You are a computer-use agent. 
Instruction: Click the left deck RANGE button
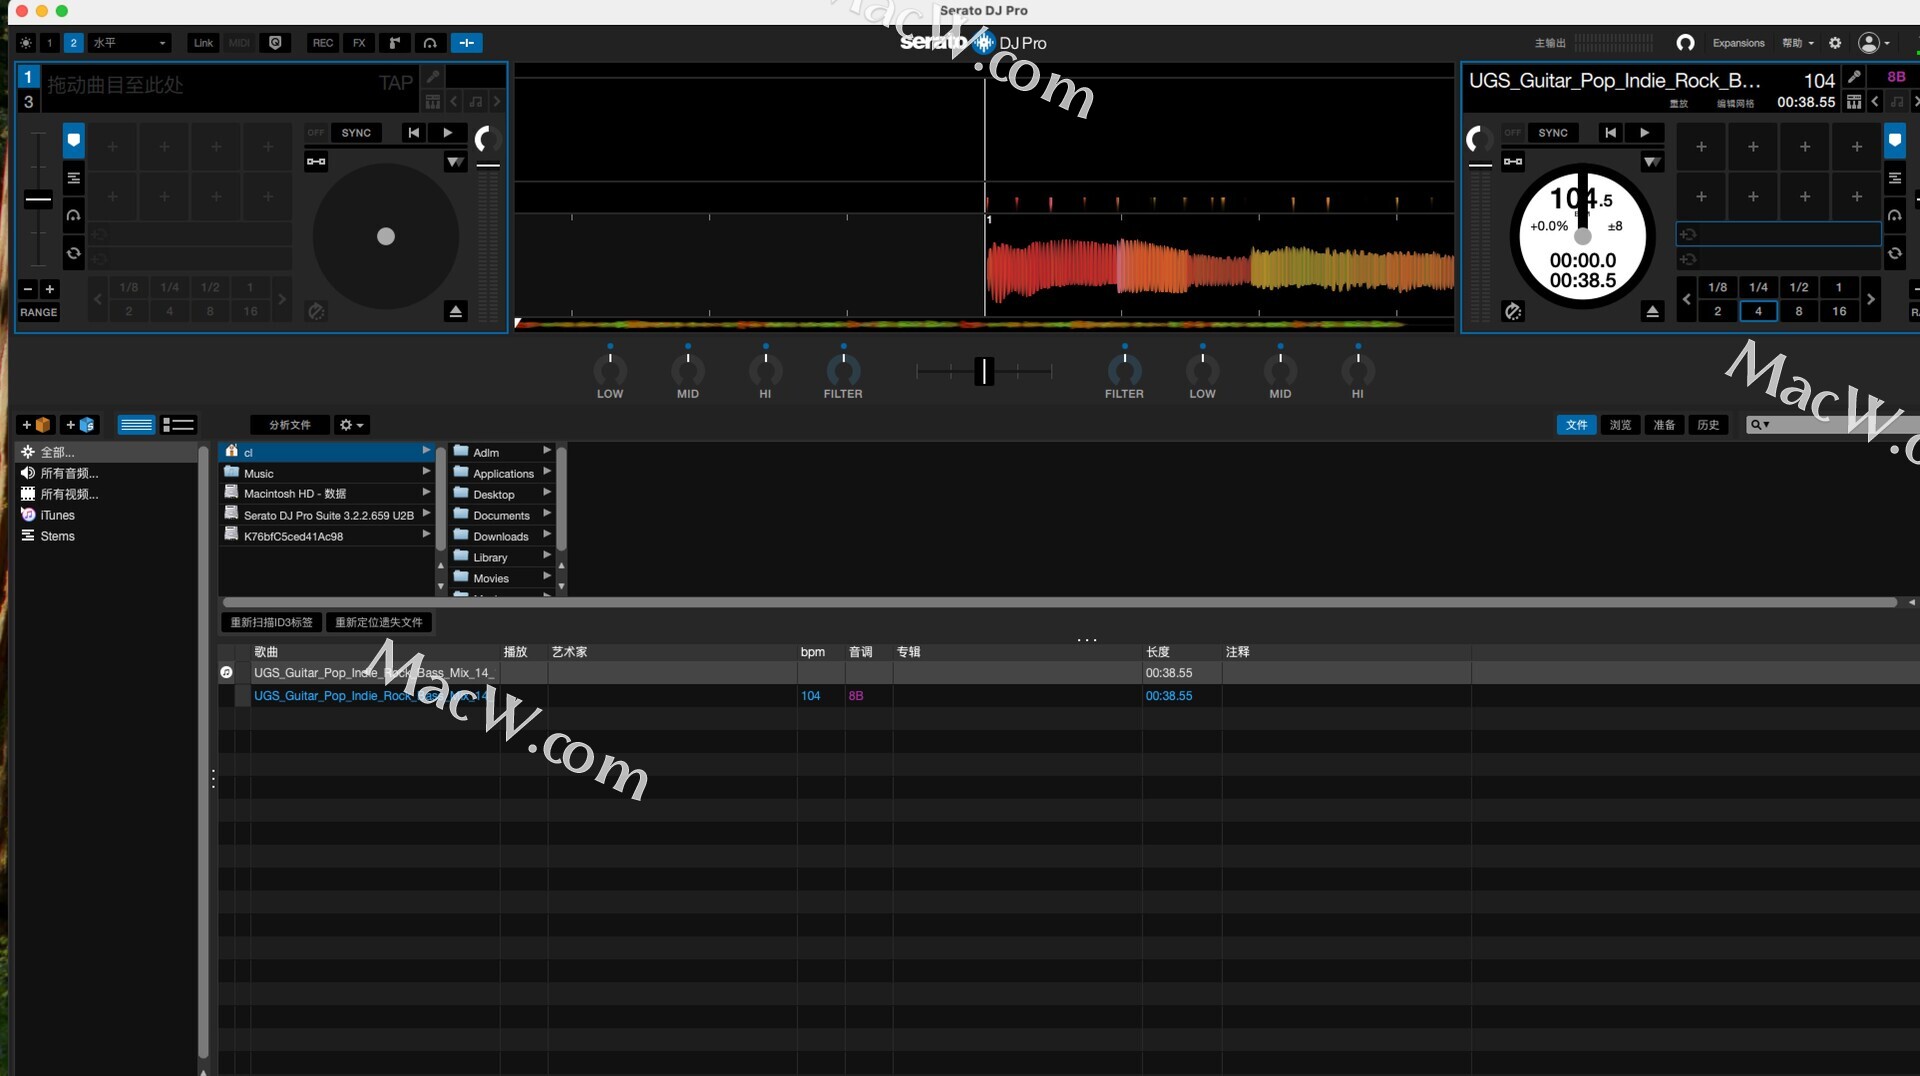point(39,312)
